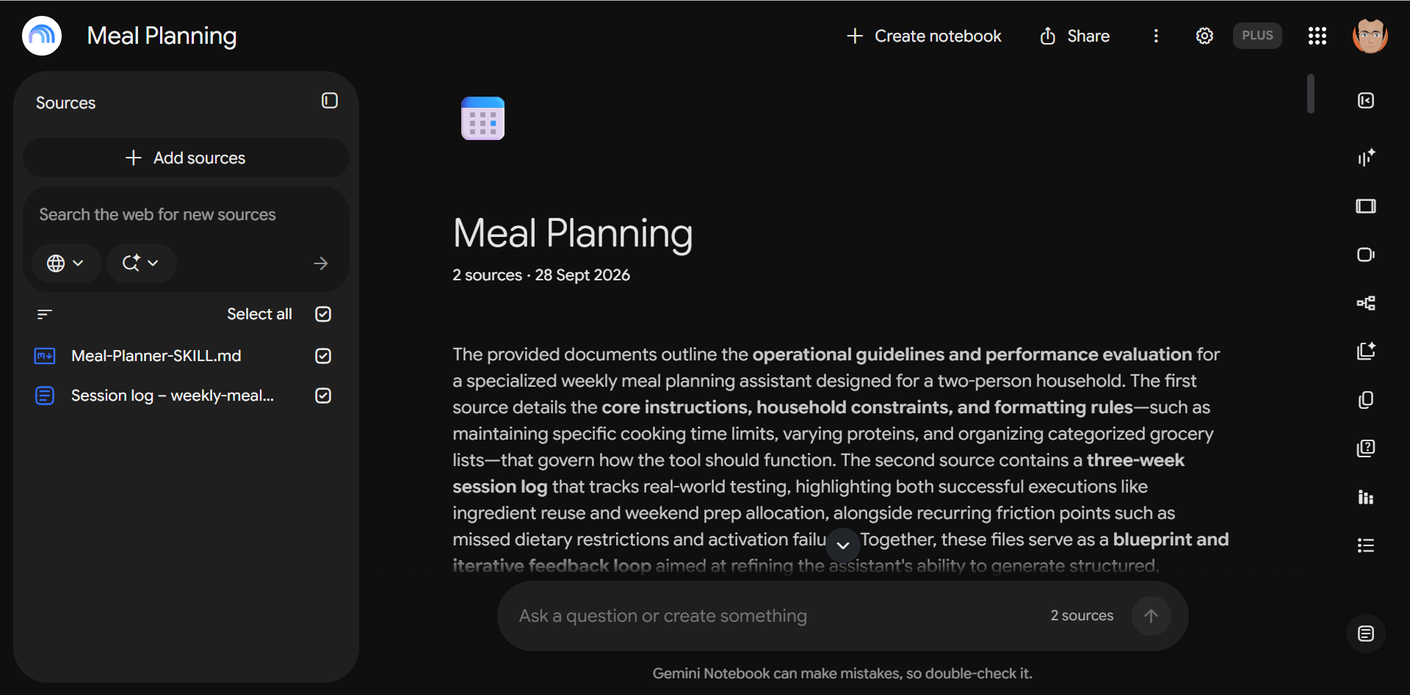1410x695 pixels.
Task: Click the Add sources button
Action: pyautogui.click(x=186, y=158)
